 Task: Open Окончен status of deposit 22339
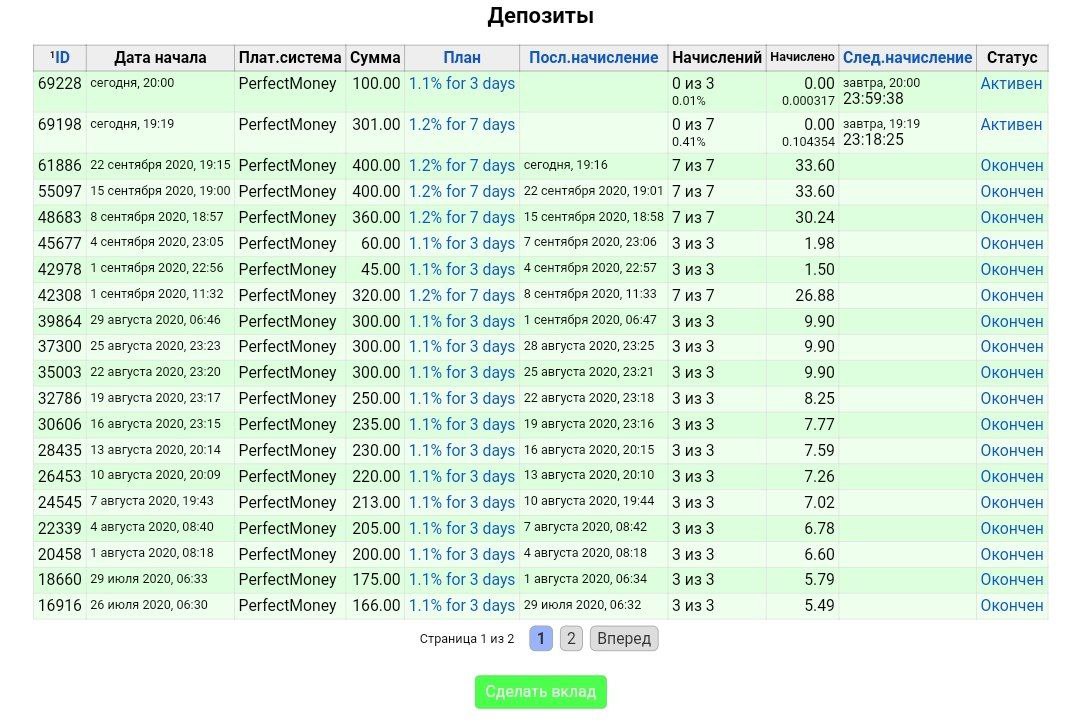(1012, 528)
